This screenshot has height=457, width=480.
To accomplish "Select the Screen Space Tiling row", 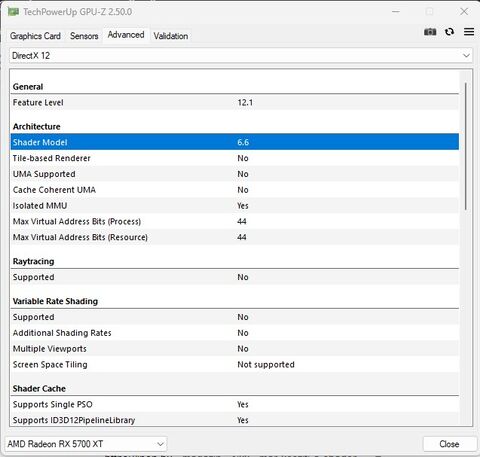I will coord(235,364).
